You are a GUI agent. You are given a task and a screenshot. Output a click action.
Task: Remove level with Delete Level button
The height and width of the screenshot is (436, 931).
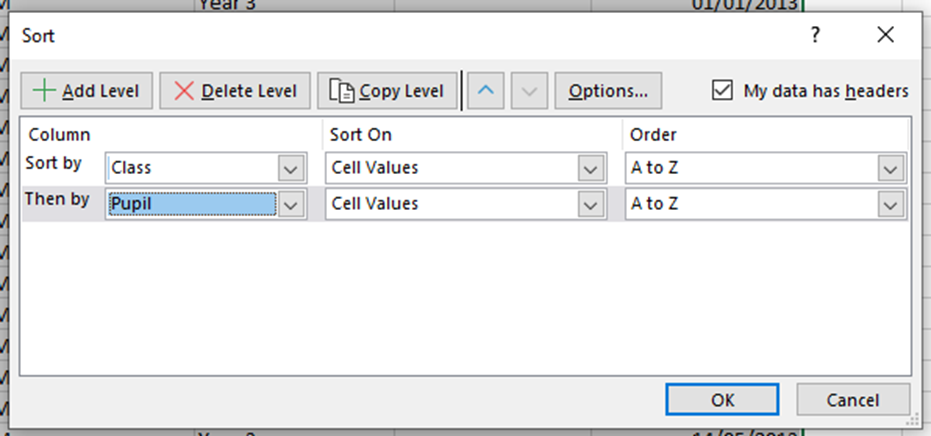pos(236,91)
